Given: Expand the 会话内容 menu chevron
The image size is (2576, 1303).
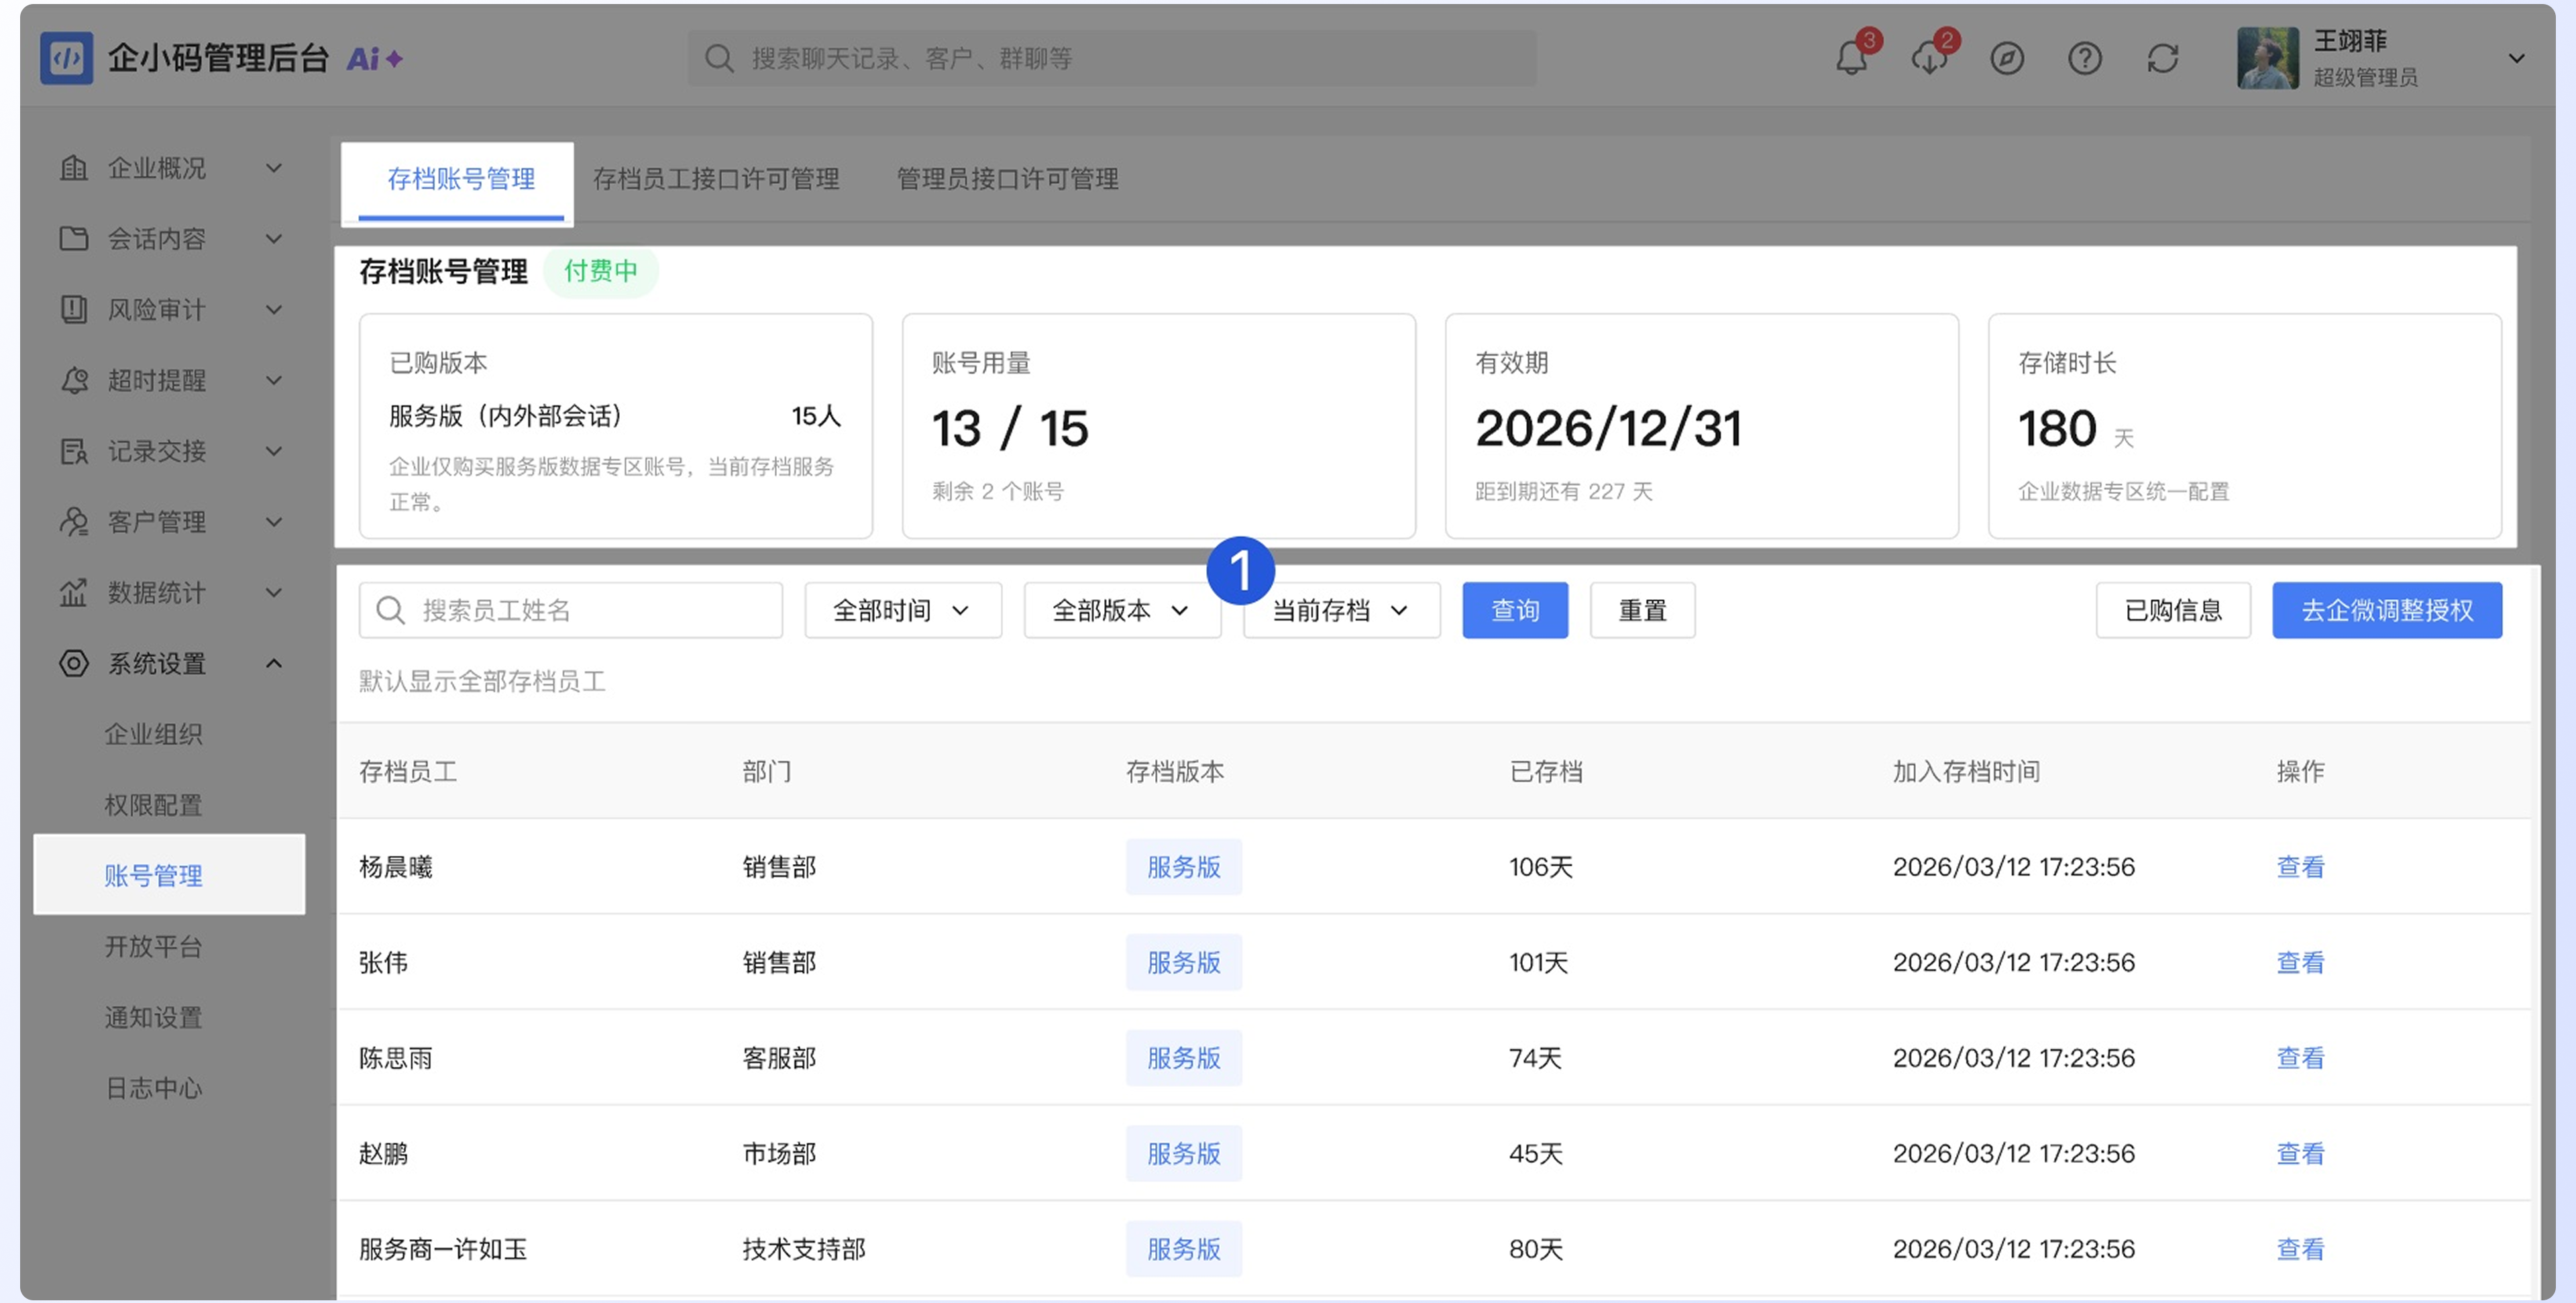Looking at the screenshot, I should click(x=273, y=238).
